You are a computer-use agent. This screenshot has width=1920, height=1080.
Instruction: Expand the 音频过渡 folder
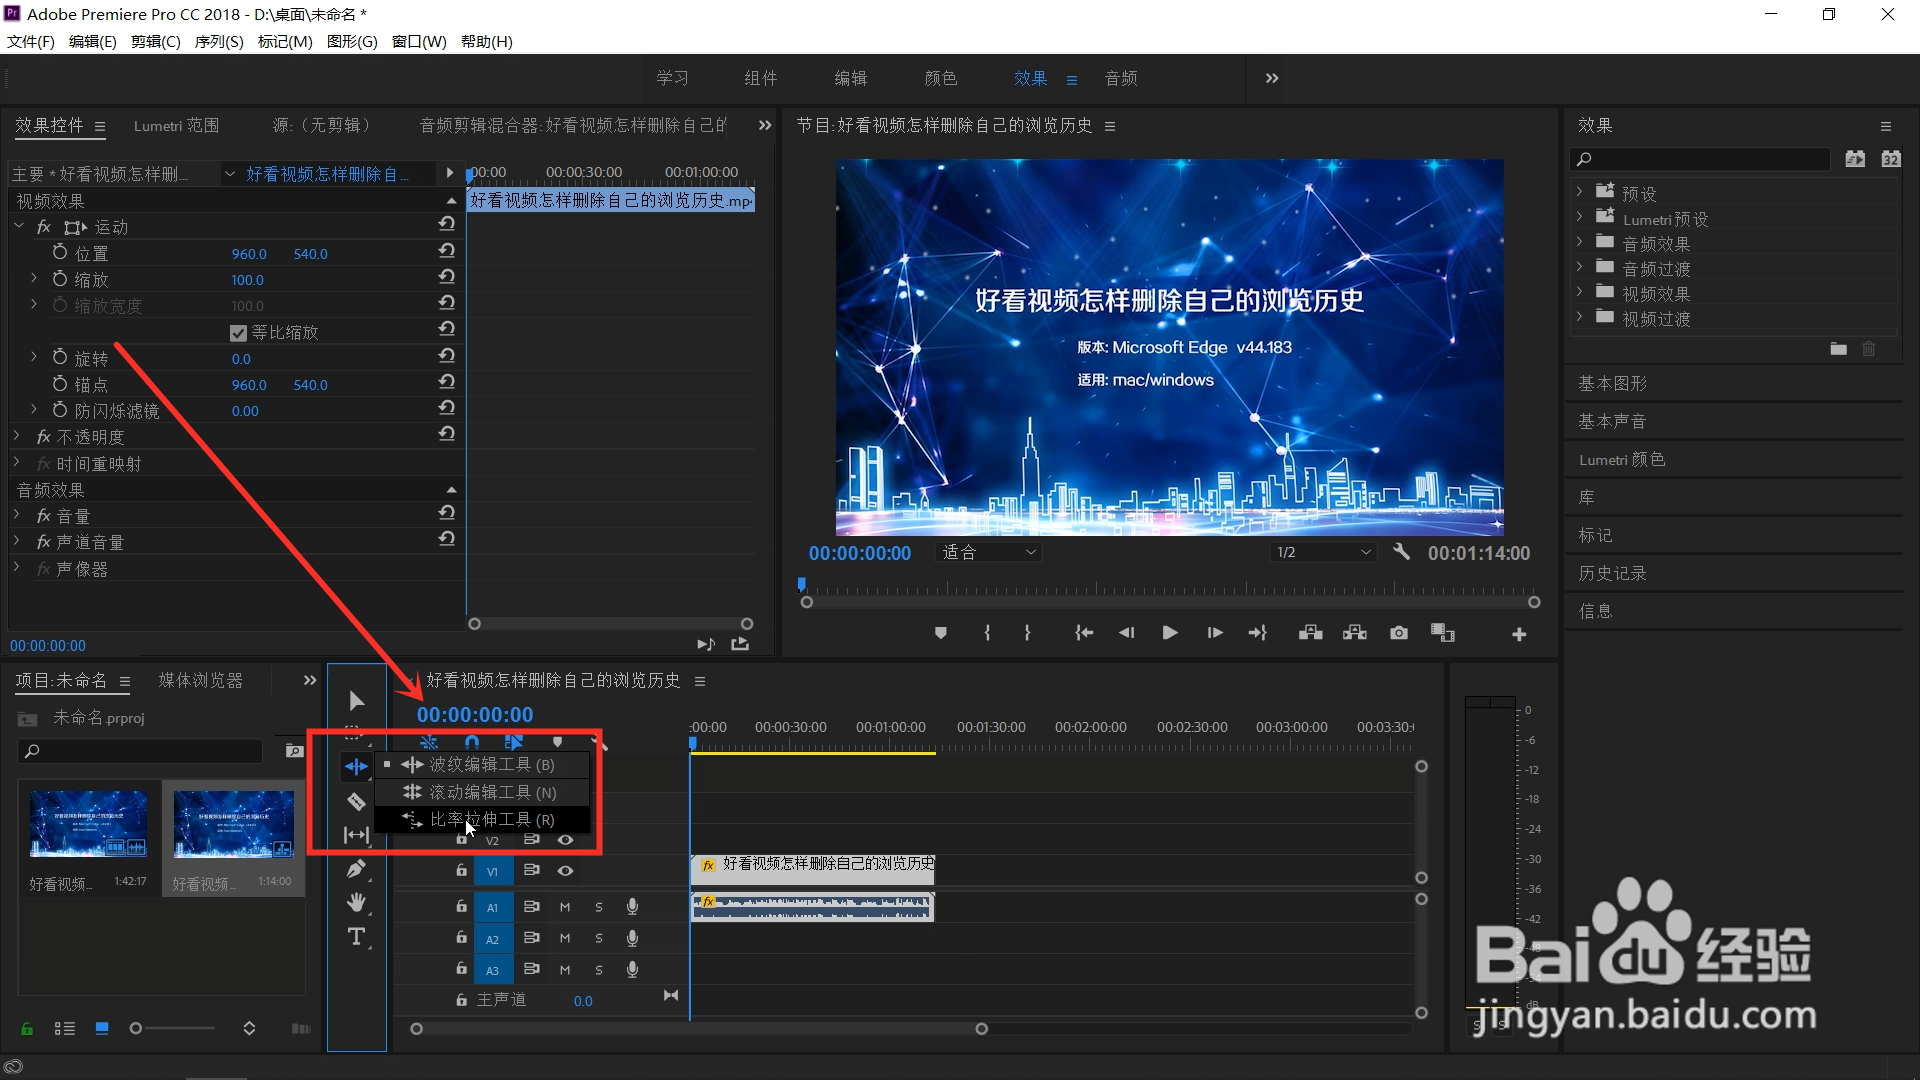tap(1579, 267)
